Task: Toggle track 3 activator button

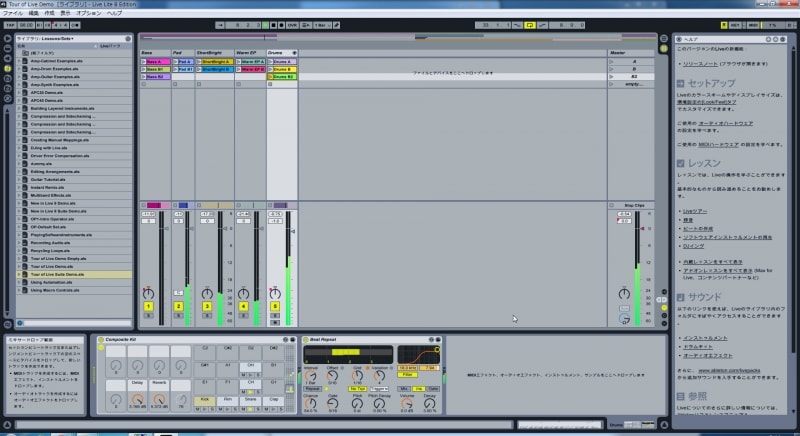Action: point(207,306)
